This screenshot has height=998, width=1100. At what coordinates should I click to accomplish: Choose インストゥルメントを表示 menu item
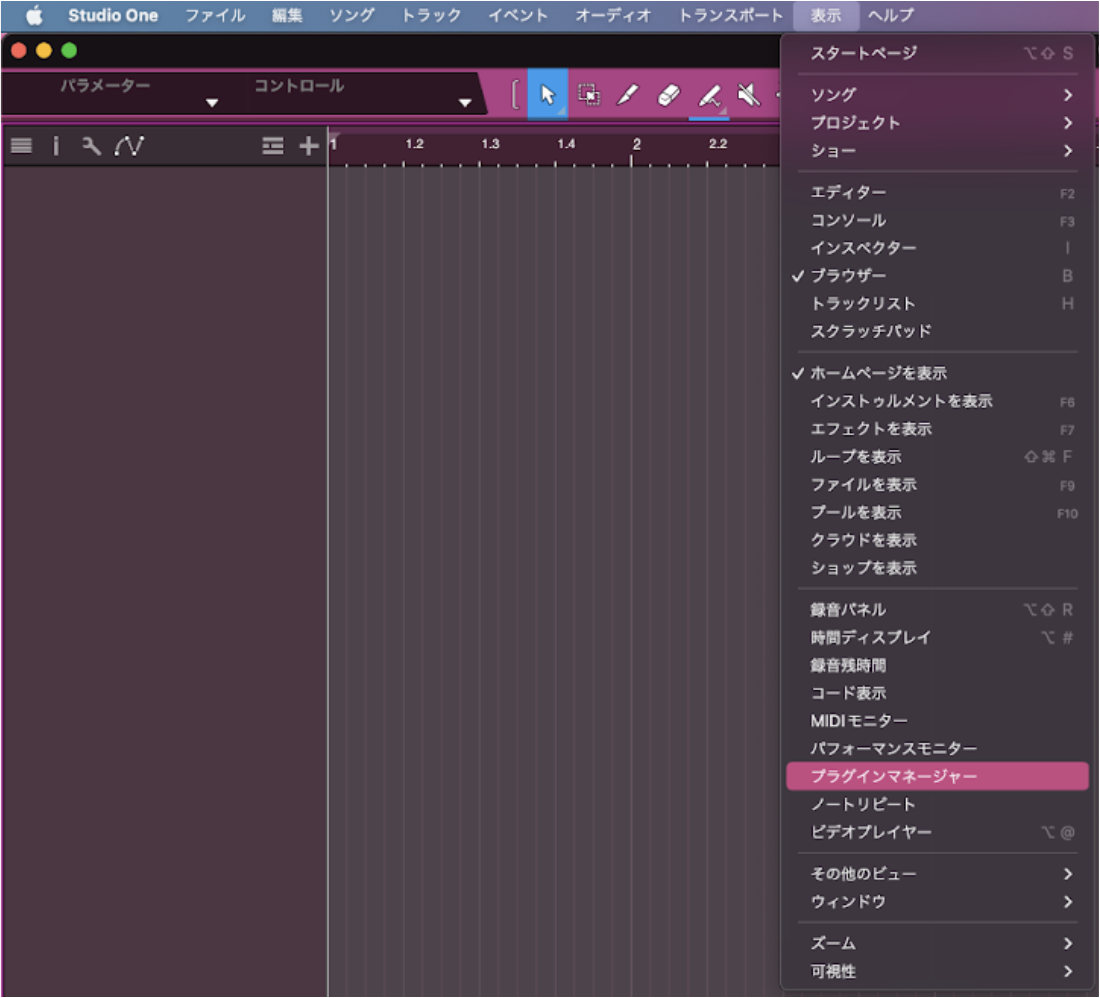coord(937,401)
